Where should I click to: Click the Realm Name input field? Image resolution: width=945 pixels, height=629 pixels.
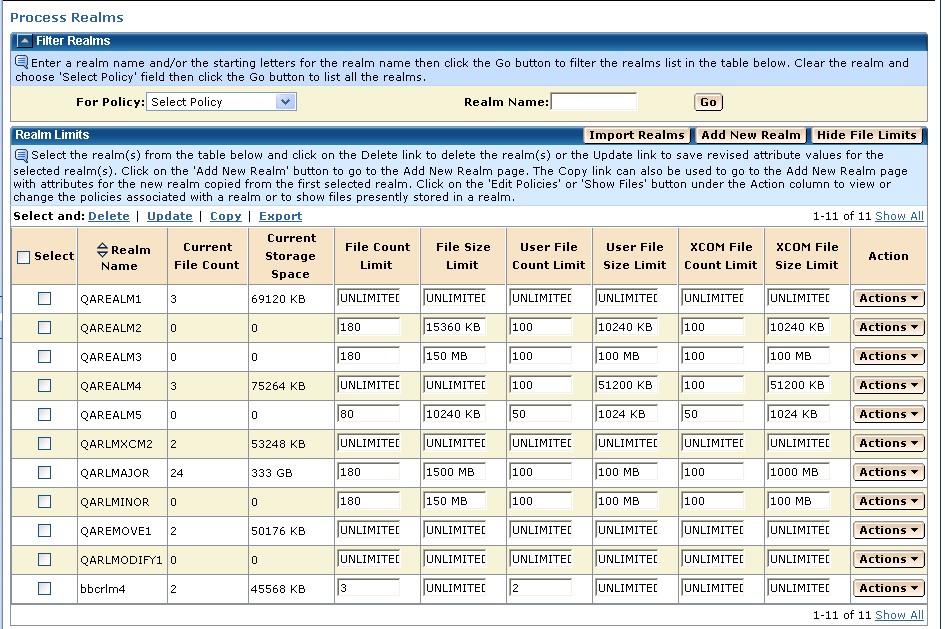(594, 102)
